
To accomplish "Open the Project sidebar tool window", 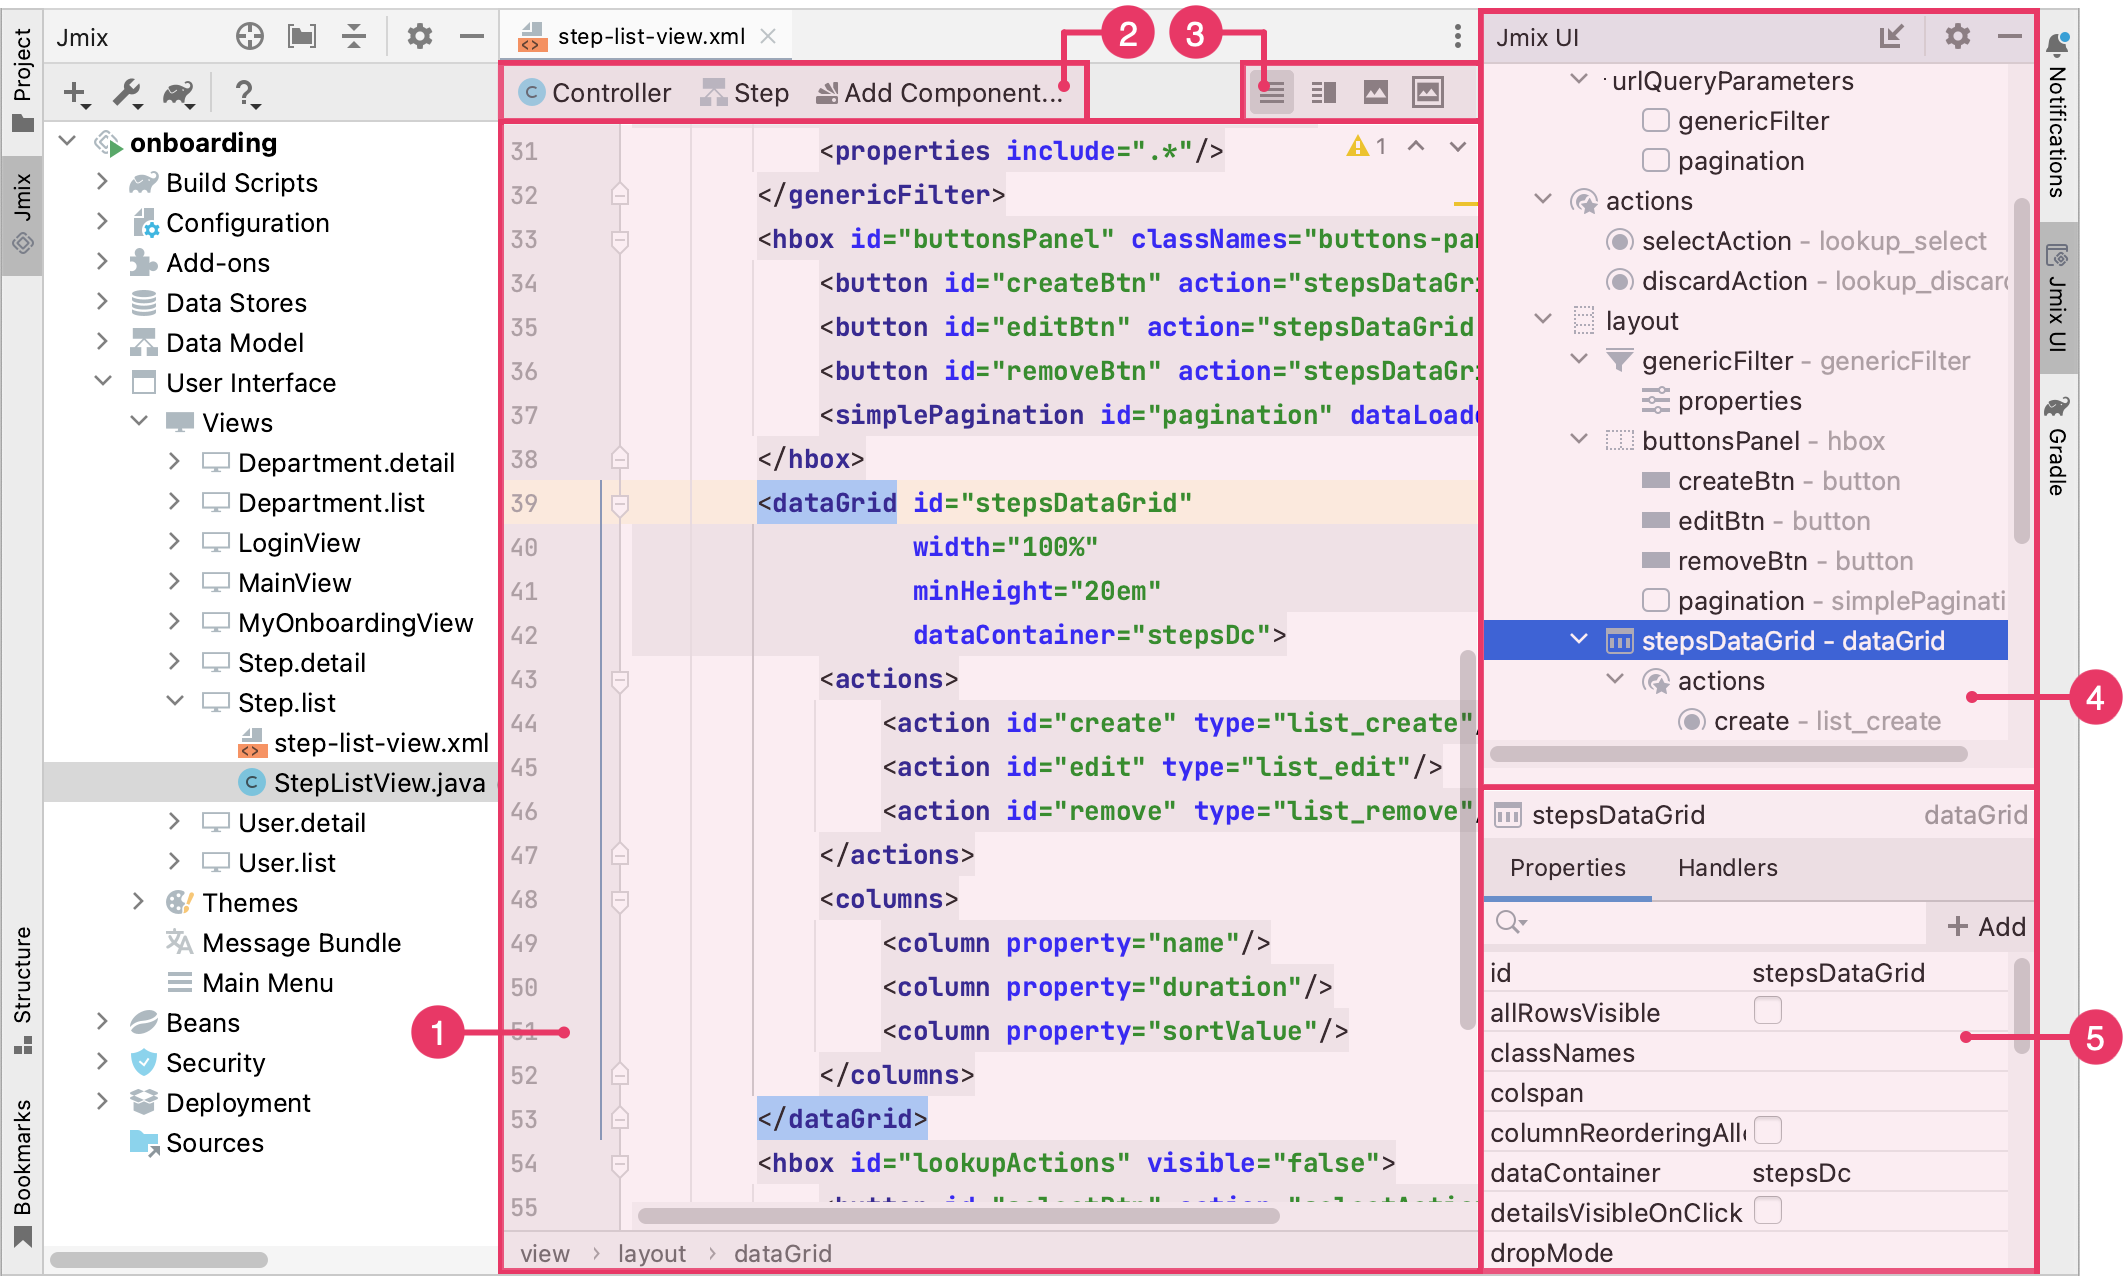I will [23, 81].
